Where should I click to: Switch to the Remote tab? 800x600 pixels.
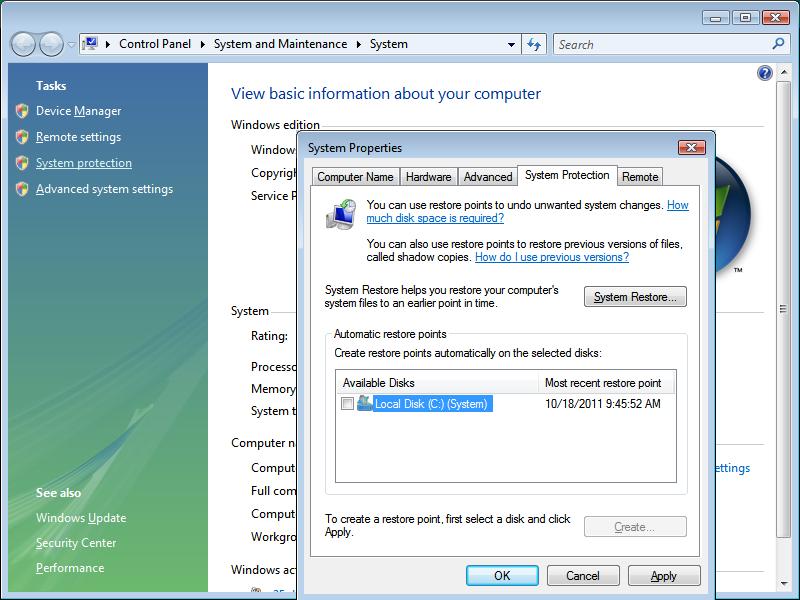click(x=640, y=177)
